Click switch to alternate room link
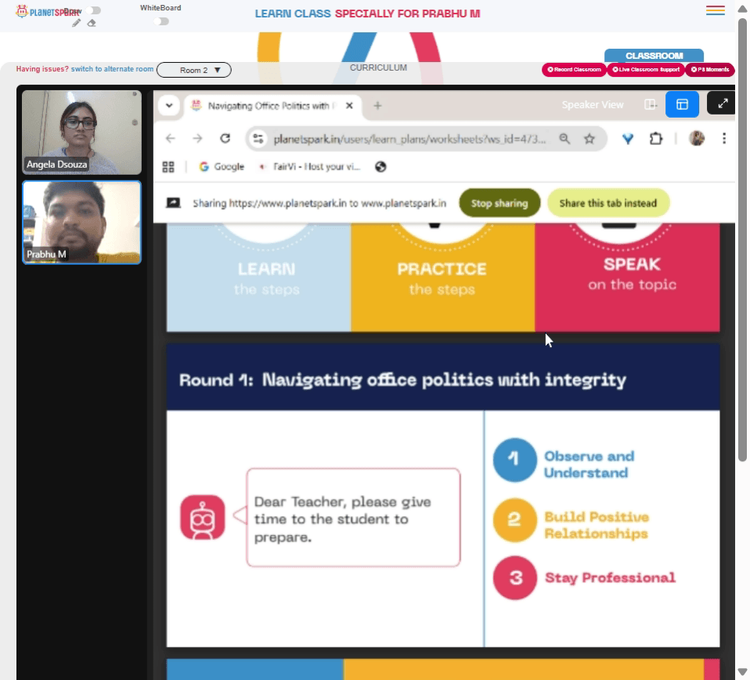The image size is (750, 680). coord(112,69)
